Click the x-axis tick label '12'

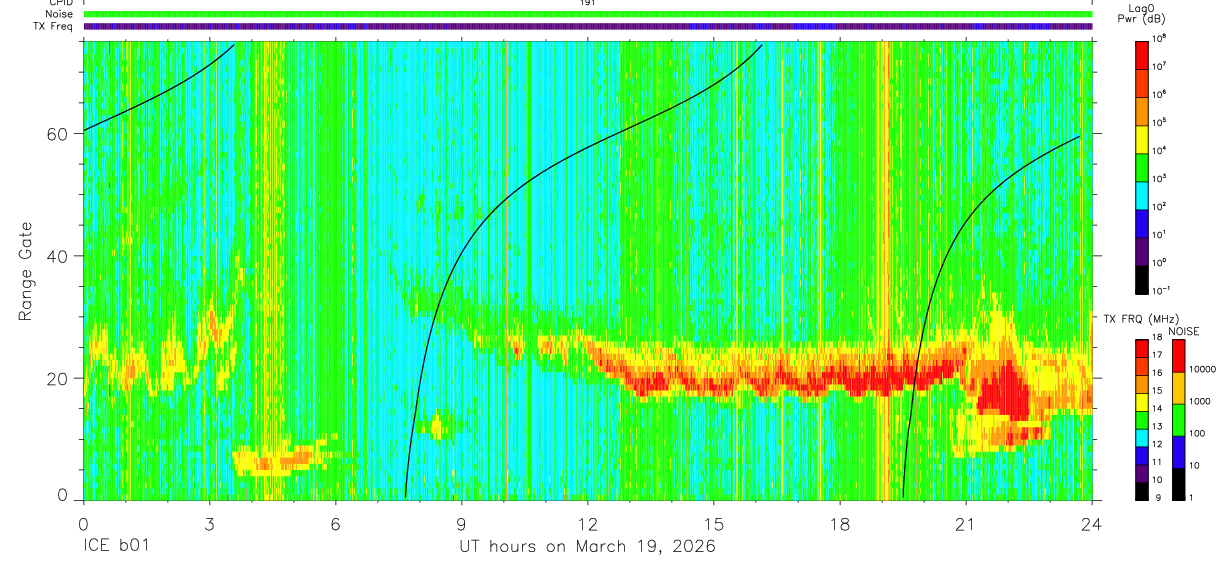(587, 524)
